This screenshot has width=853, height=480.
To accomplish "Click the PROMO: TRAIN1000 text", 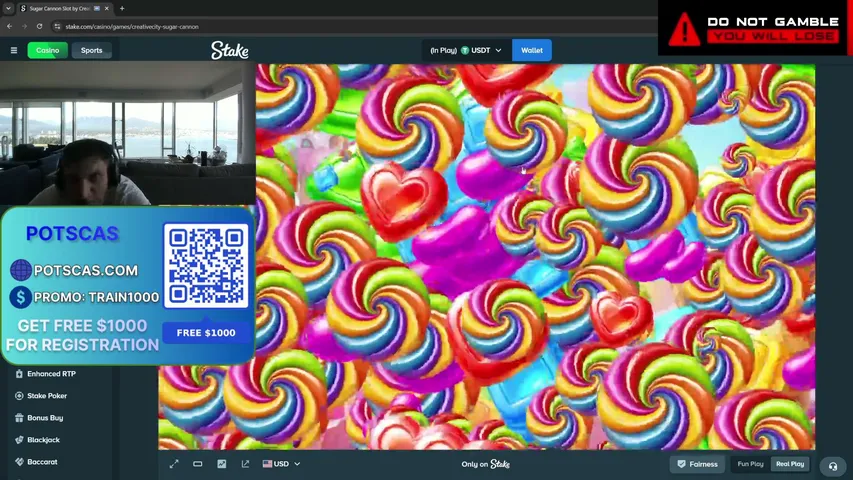I will (x=96, y=297).
